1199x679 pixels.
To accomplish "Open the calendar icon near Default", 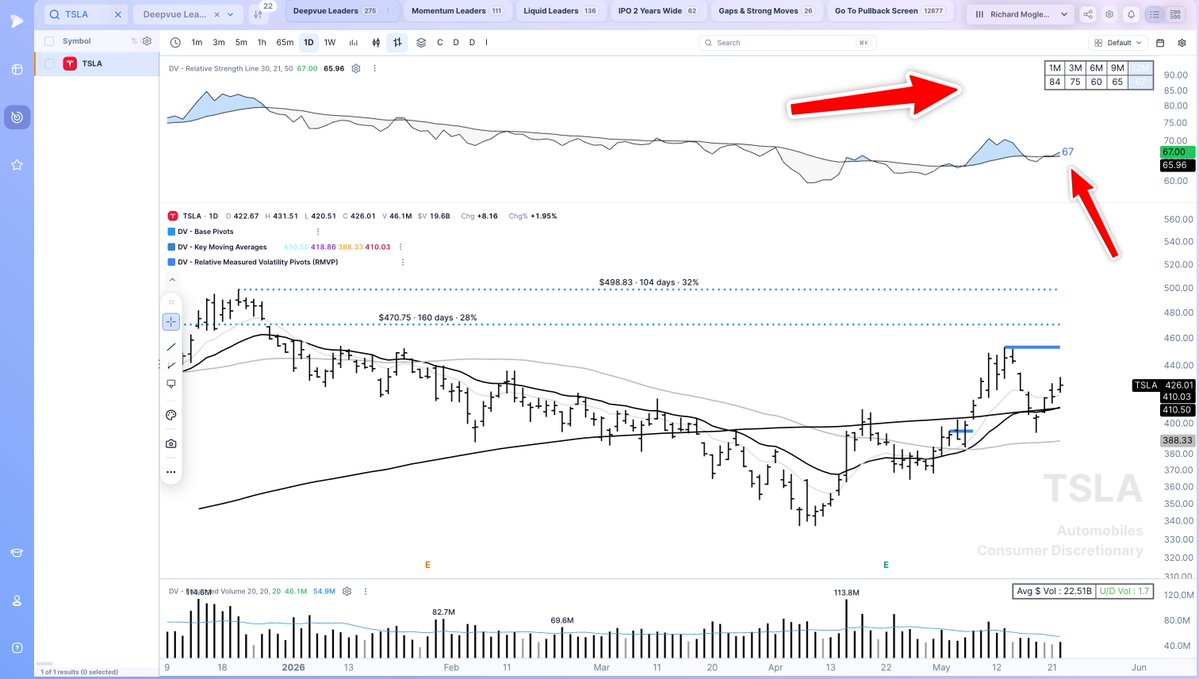I will [1160, 43].
